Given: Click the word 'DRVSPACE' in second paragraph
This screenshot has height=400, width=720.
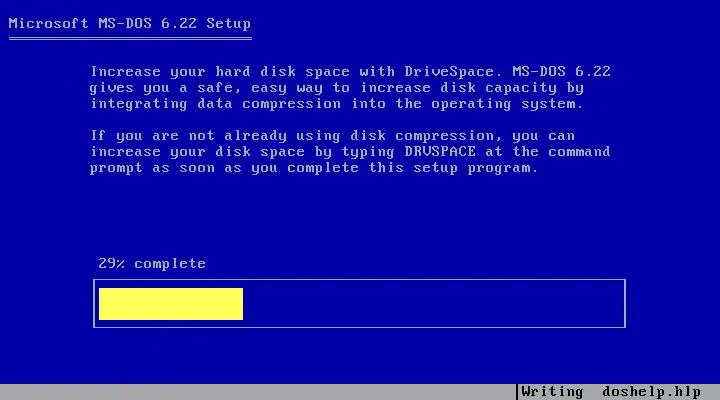Looking at the screenshot, I should (x=440, y=152).
